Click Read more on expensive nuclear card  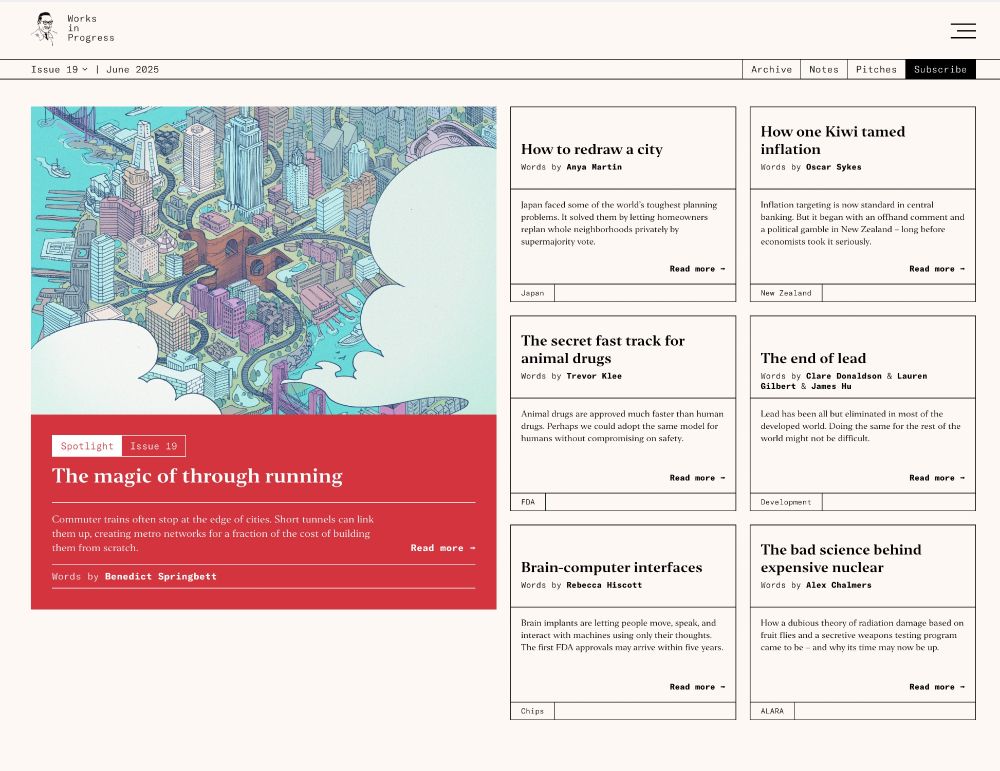[937, 687]
